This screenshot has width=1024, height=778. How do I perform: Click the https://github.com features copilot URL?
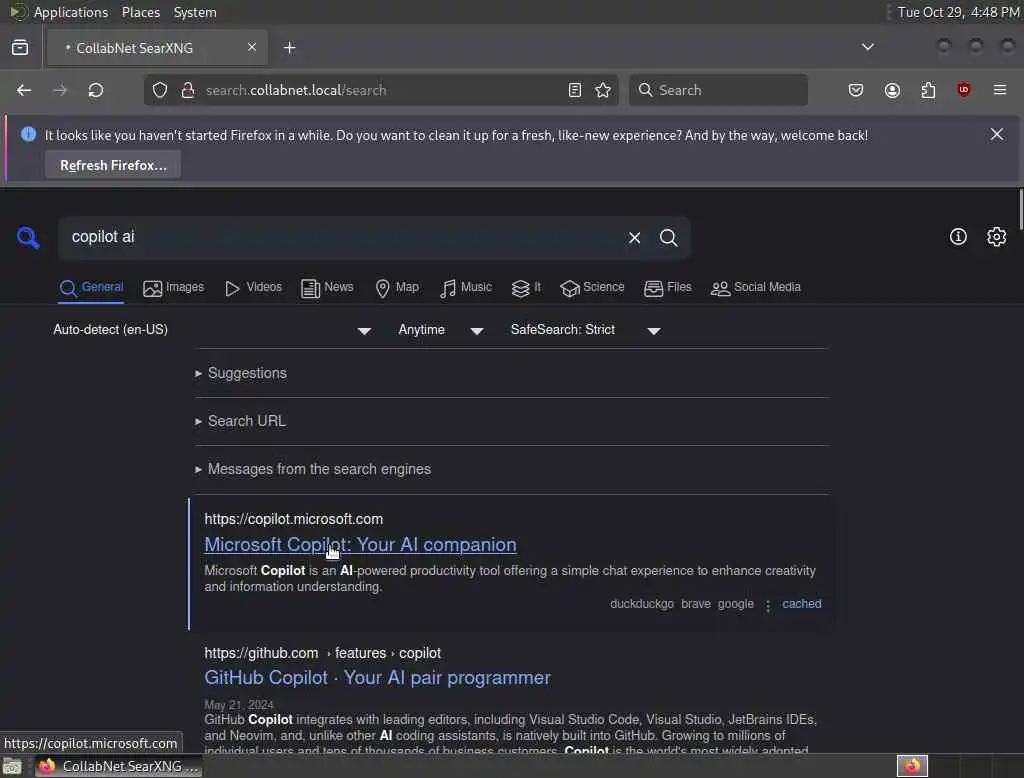click(x=323, y=653)
